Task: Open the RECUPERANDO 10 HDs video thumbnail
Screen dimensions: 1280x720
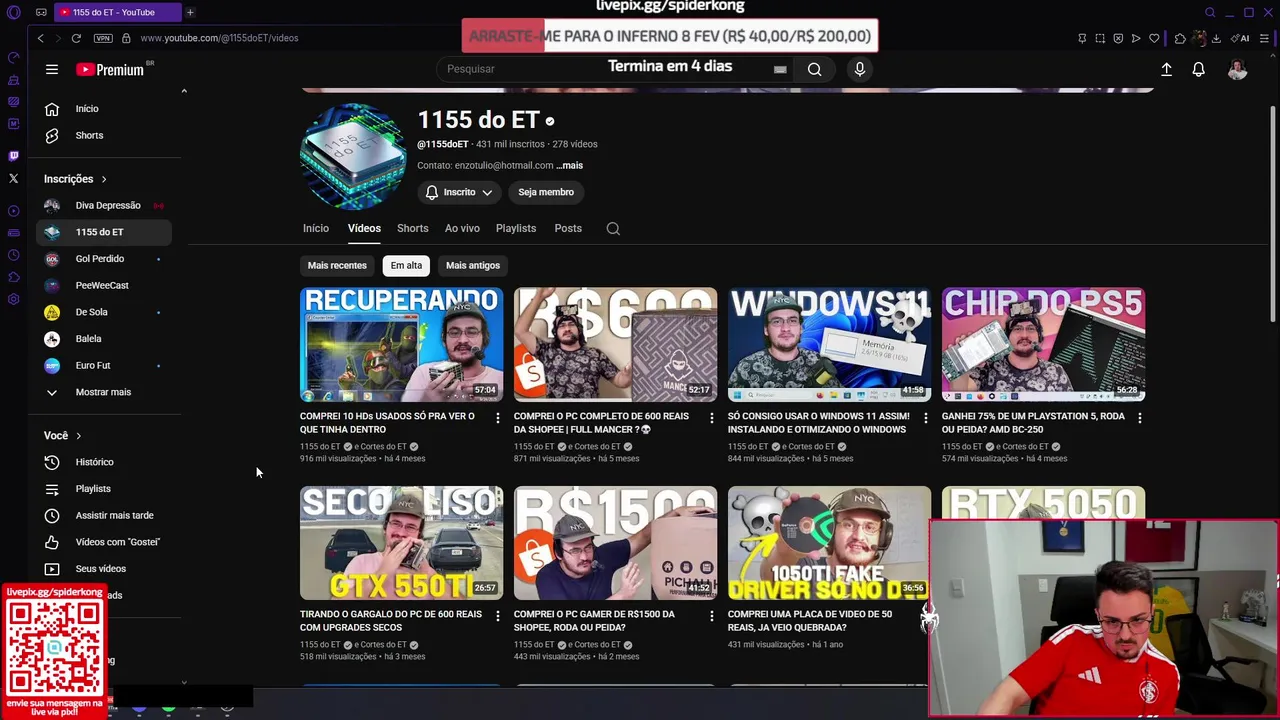Action: 401,345
